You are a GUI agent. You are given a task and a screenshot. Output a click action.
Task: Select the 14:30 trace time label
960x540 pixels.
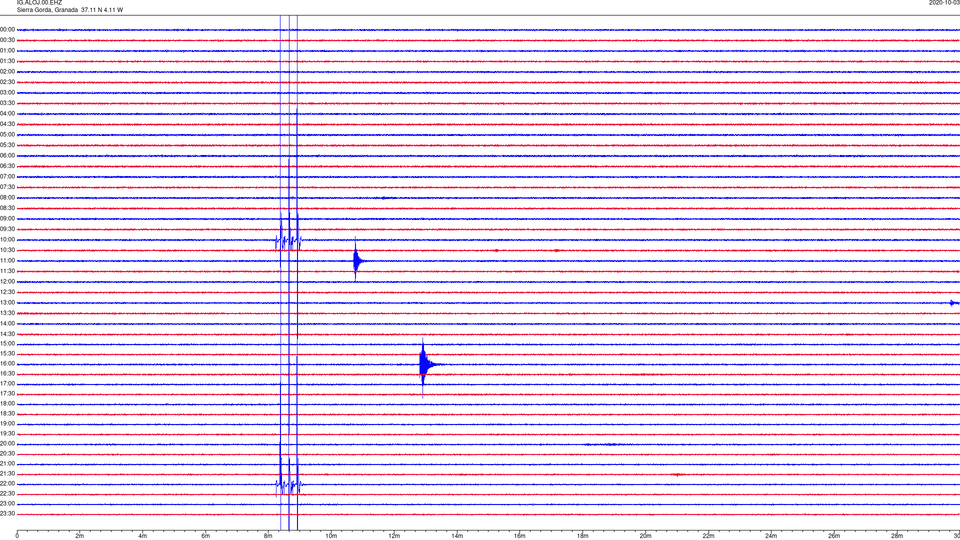click(x=7, y=334)
